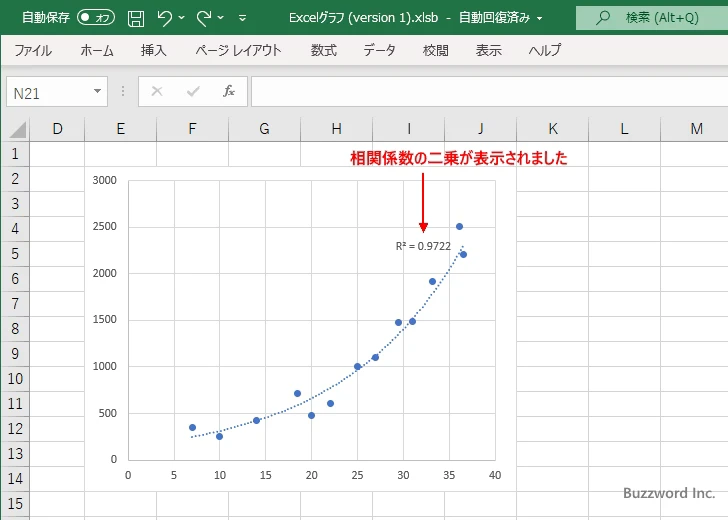The image size is (728, 520).
Task: Click vertical axis label 3000
Action: [x=104, y=180]
